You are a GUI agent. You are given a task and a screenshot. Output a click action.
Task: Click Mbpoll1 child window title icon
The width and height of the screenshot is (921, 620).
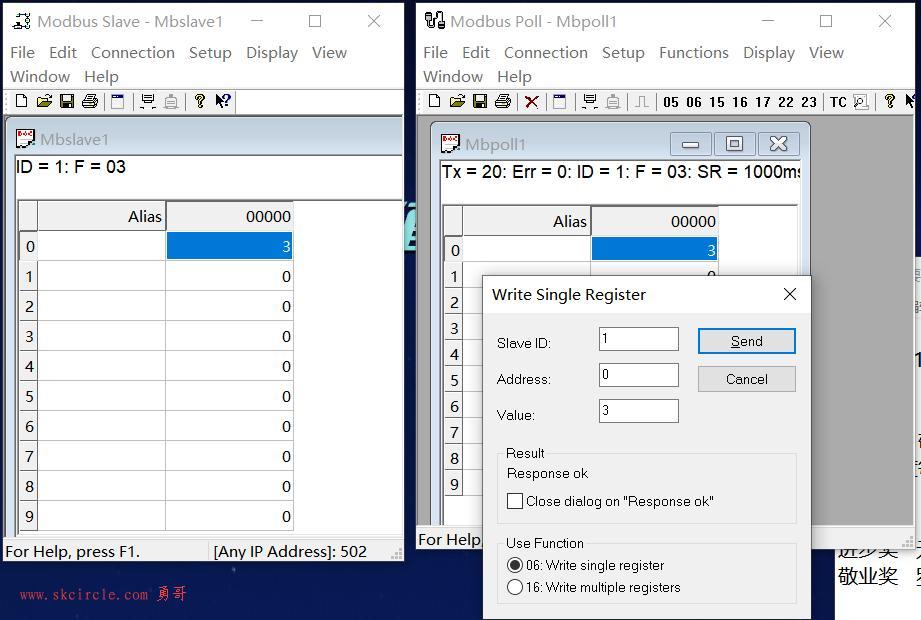(x=450, y=143)
